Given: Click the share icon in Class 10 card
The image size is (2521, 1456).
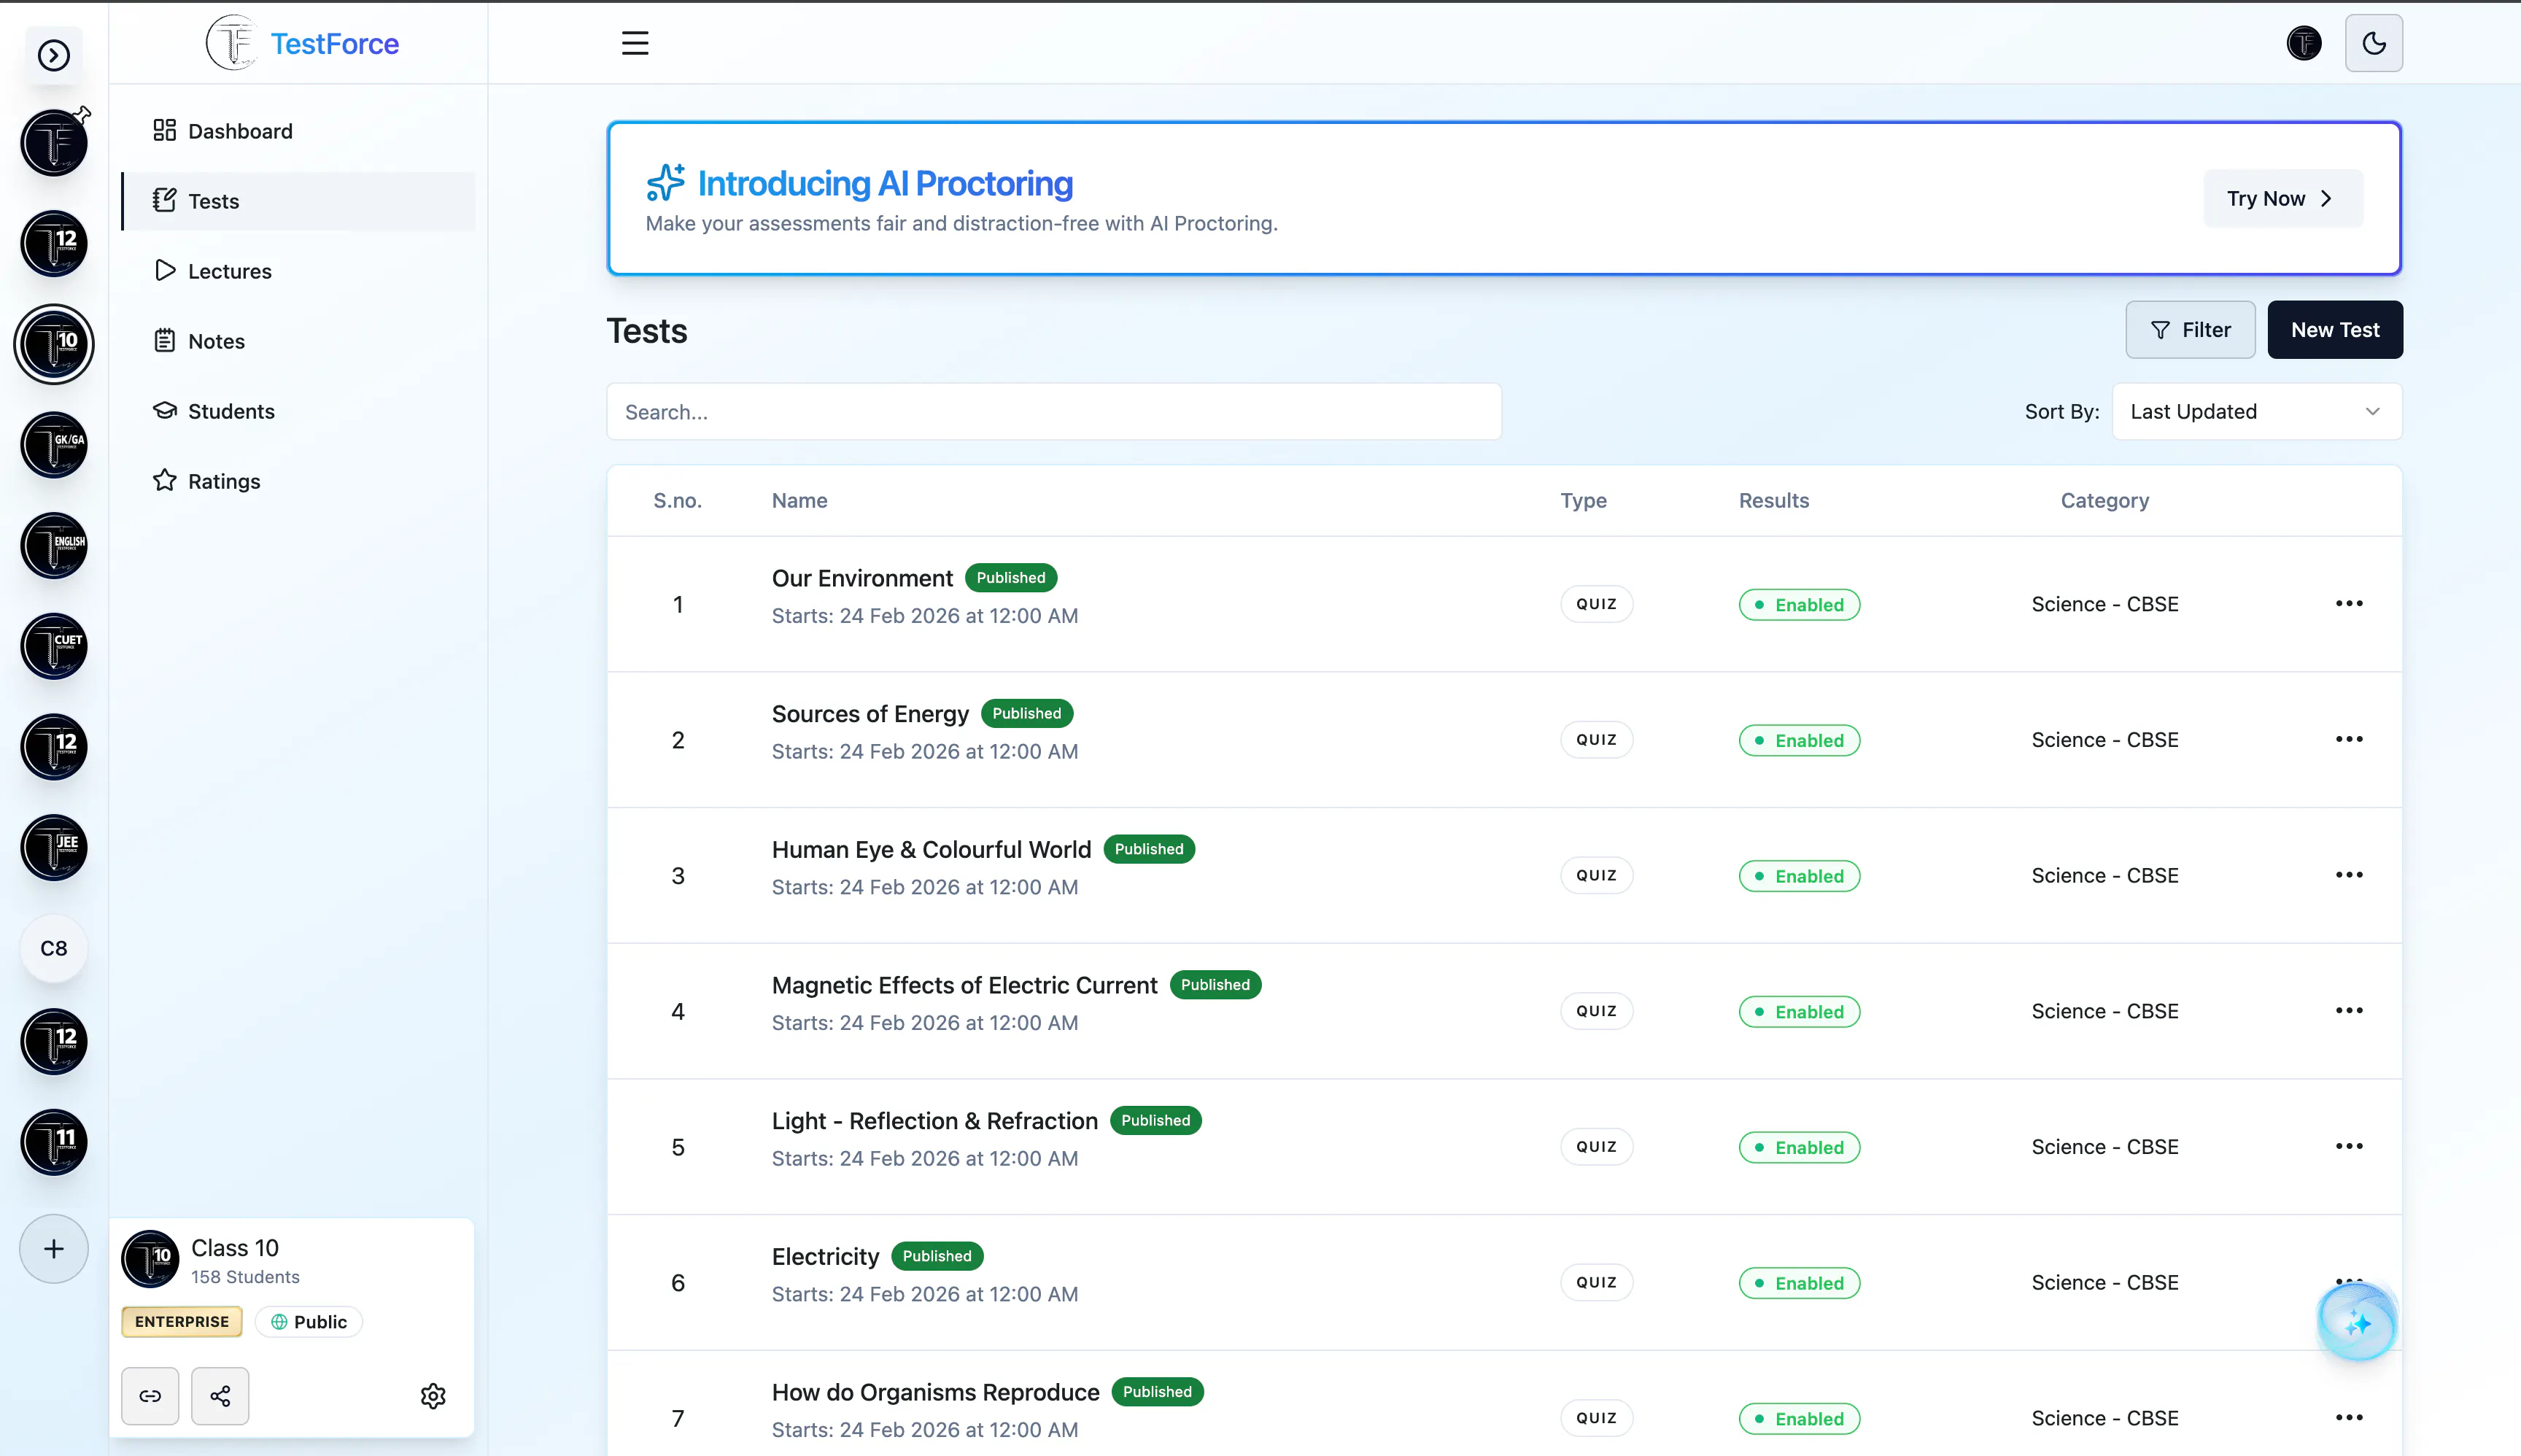Looking at the screenshot, I should point(220,1395).
